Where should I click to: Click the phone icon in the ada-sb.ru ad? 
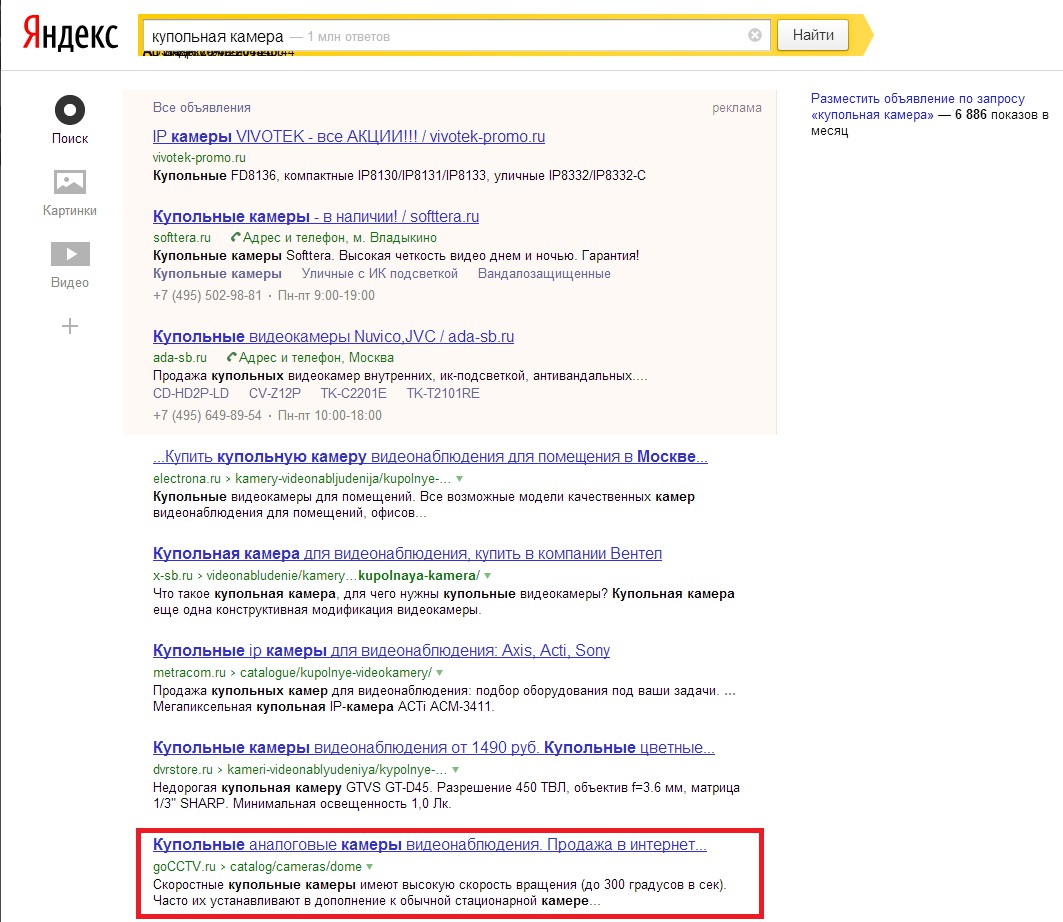231,357
